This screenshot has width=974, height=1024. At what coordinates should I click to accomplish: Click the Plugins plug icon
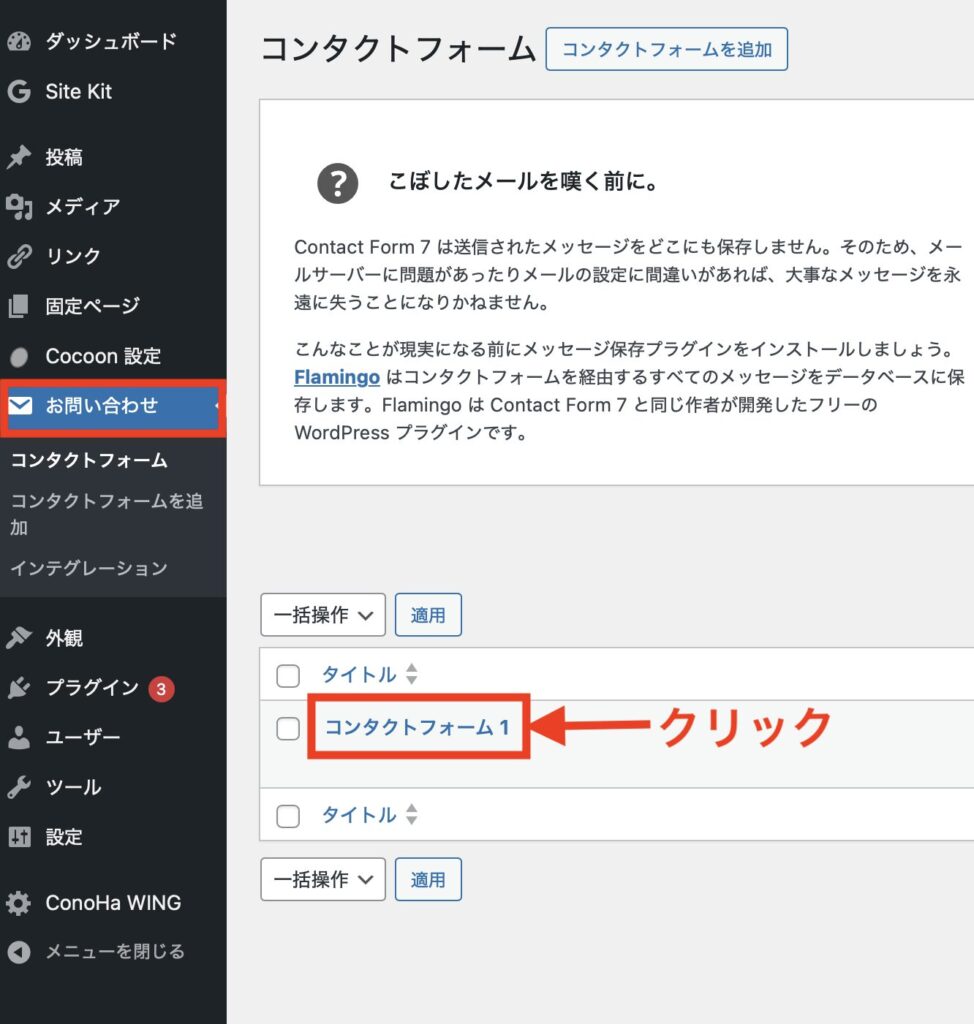pos(19,688)
